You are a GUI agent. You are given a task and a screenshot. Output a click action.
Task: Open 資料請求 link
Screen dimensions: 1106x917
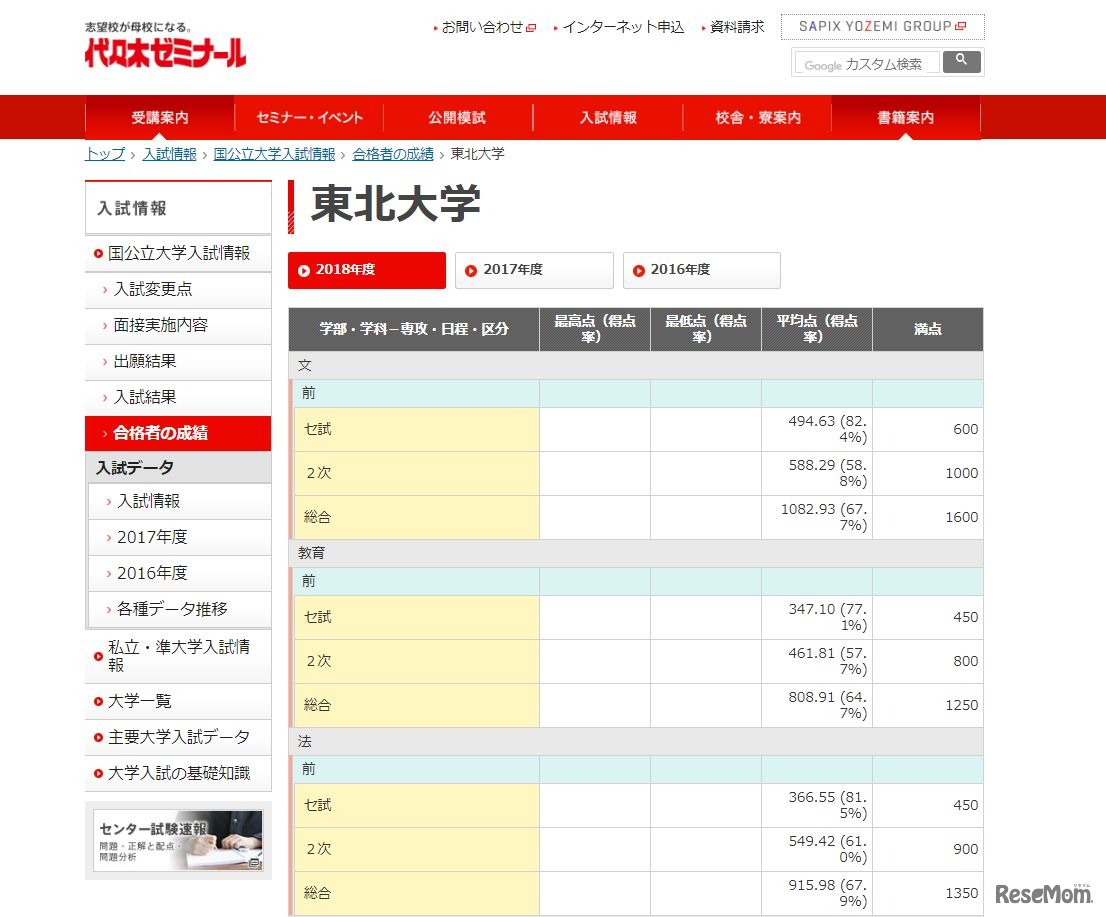click(736, 28)
